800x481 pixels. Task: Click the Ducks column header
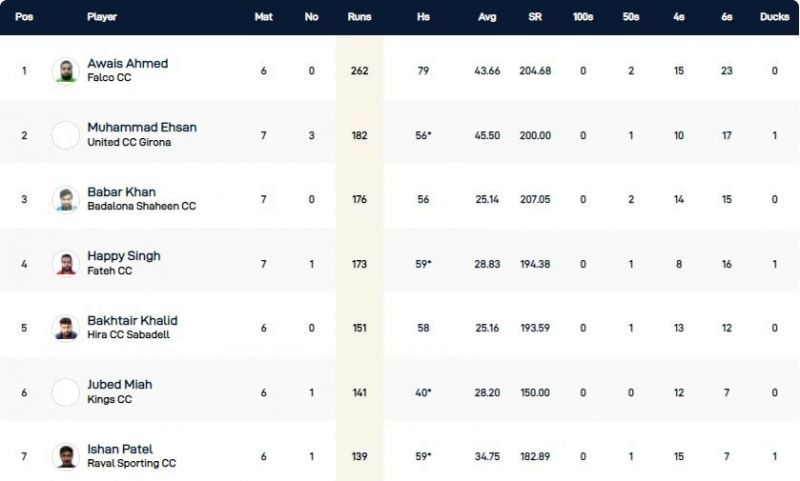[x=774, y=17]
